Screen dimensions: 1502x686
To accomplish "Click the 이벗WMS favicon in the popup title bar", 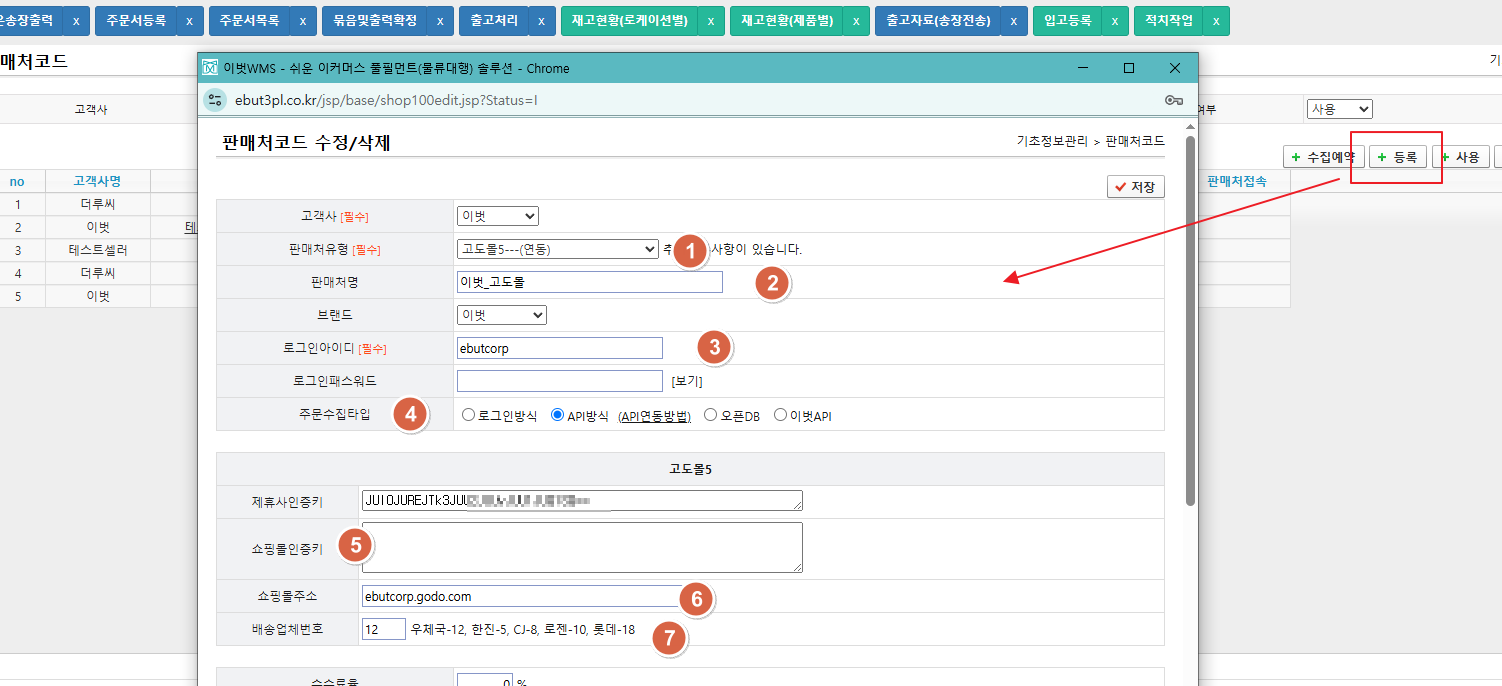I will click(x=210, y=68).
